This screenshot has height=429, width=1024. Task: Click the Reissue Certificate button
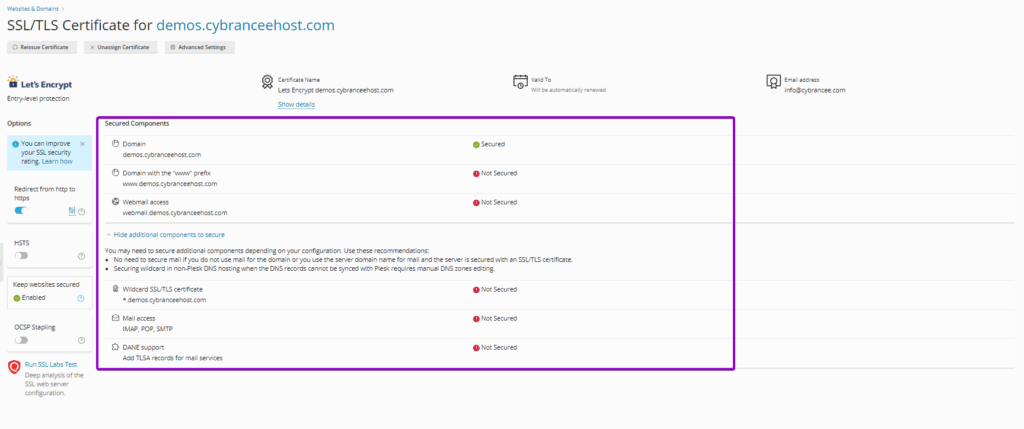pyautogui.click(x=42, y=48)
